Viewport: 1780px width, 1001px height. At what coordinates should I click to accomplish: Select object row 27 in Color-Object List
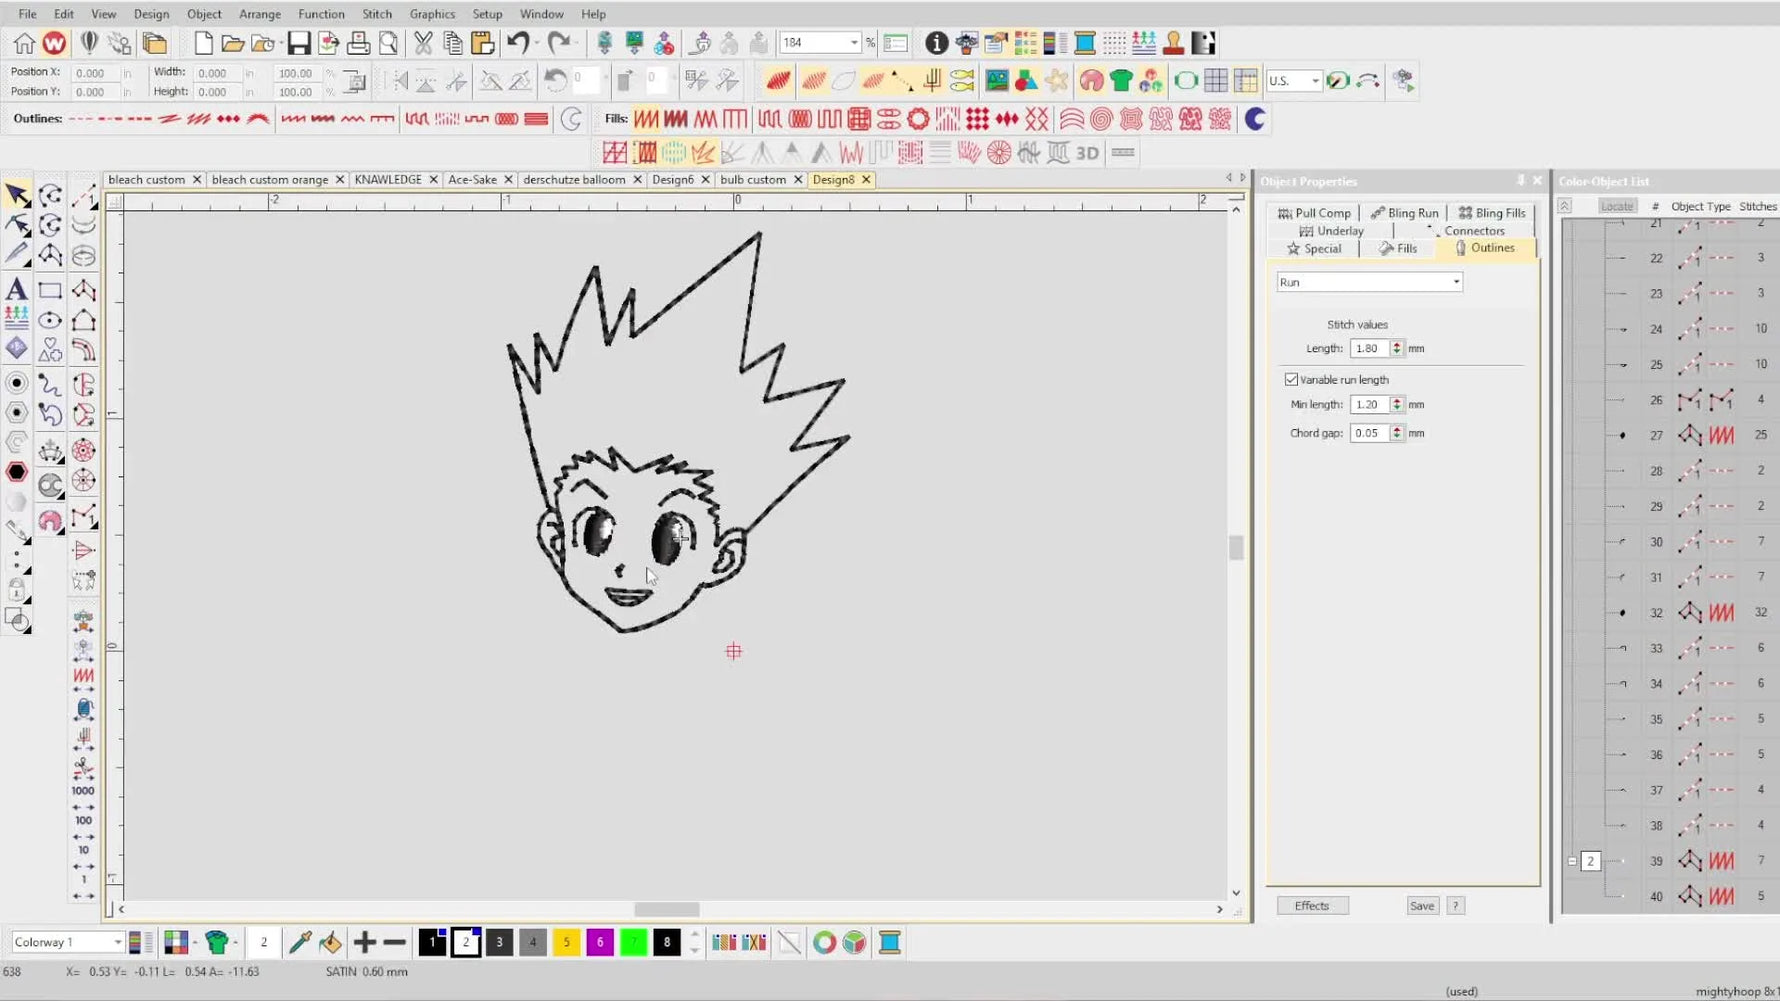[x=1668, y=435]
